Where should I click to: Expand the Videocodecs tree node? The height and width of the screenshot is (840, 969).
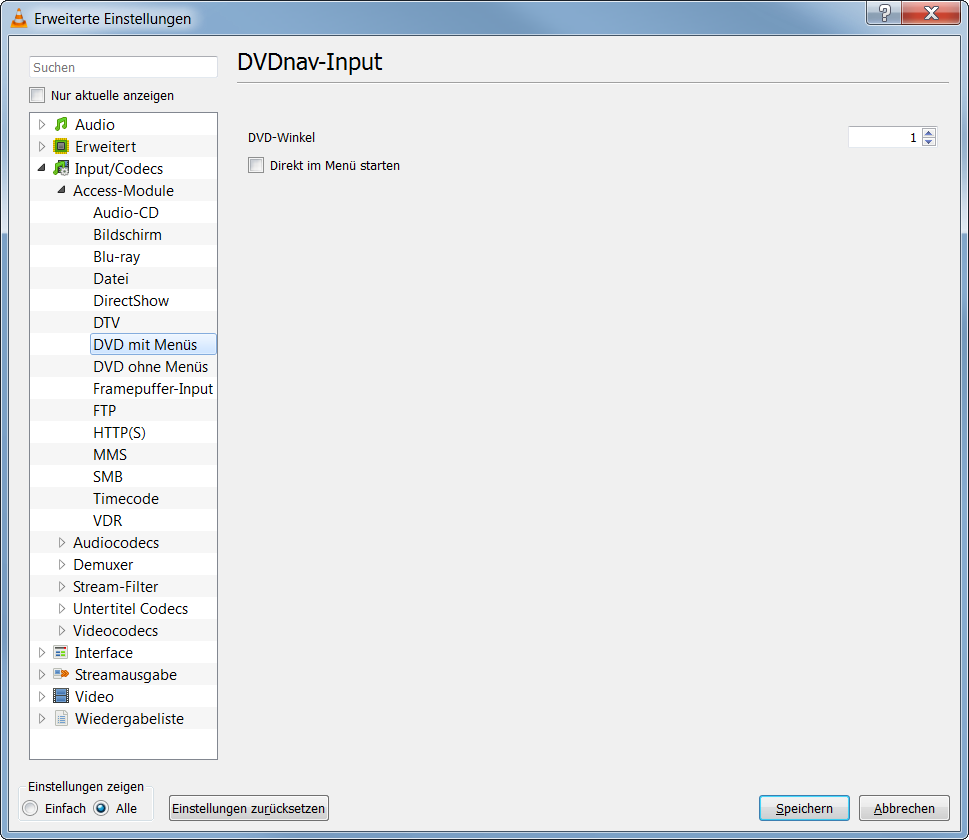(x=61, y=630)
